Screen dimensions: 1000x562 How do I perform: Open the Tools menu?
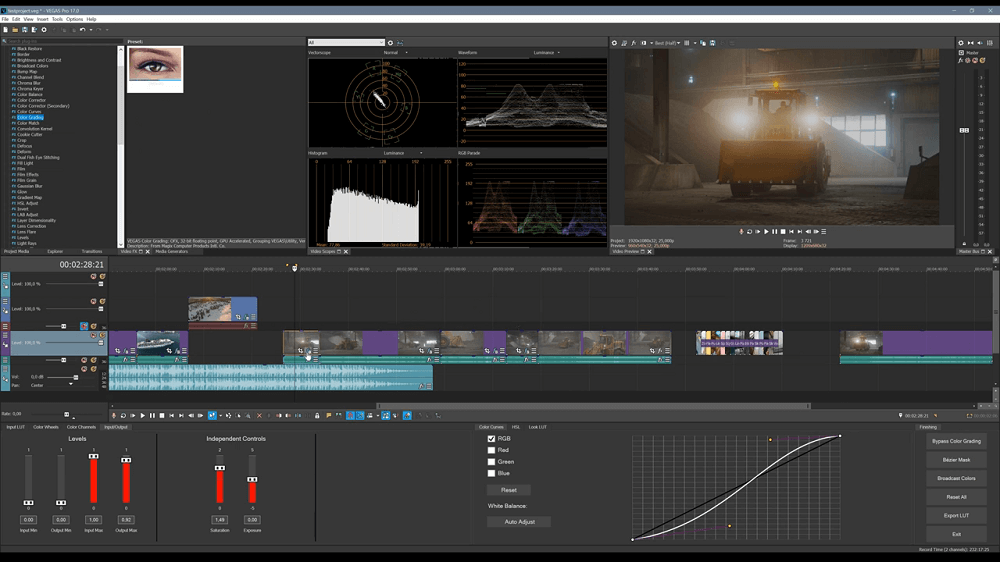click(x=57, y=19)
